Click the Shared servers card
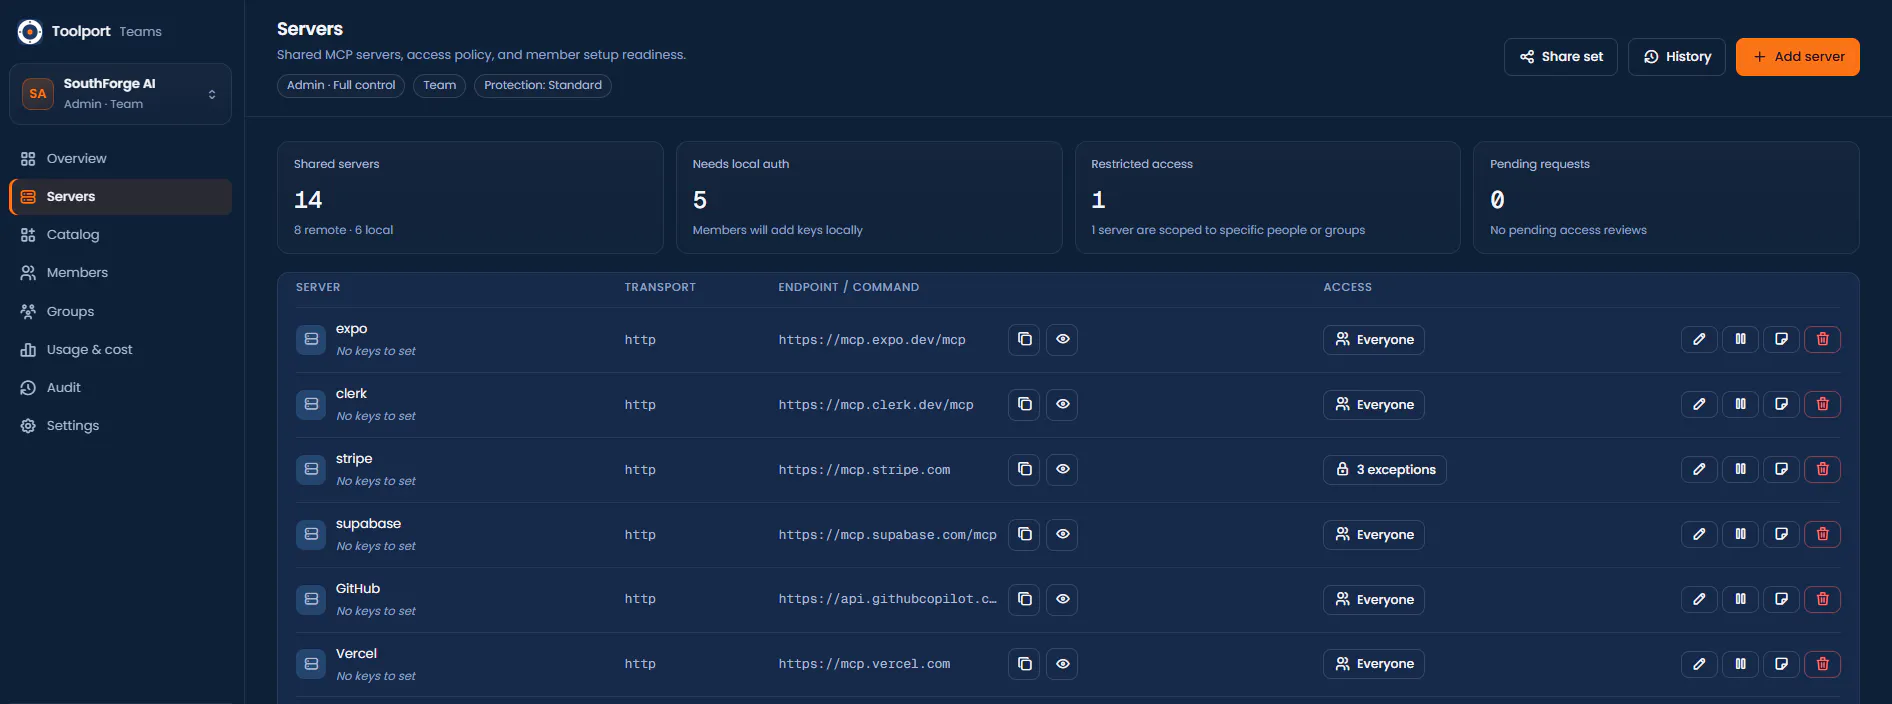Image resolution: width=1892 pixels, height=704 pixels. point(470,197)
